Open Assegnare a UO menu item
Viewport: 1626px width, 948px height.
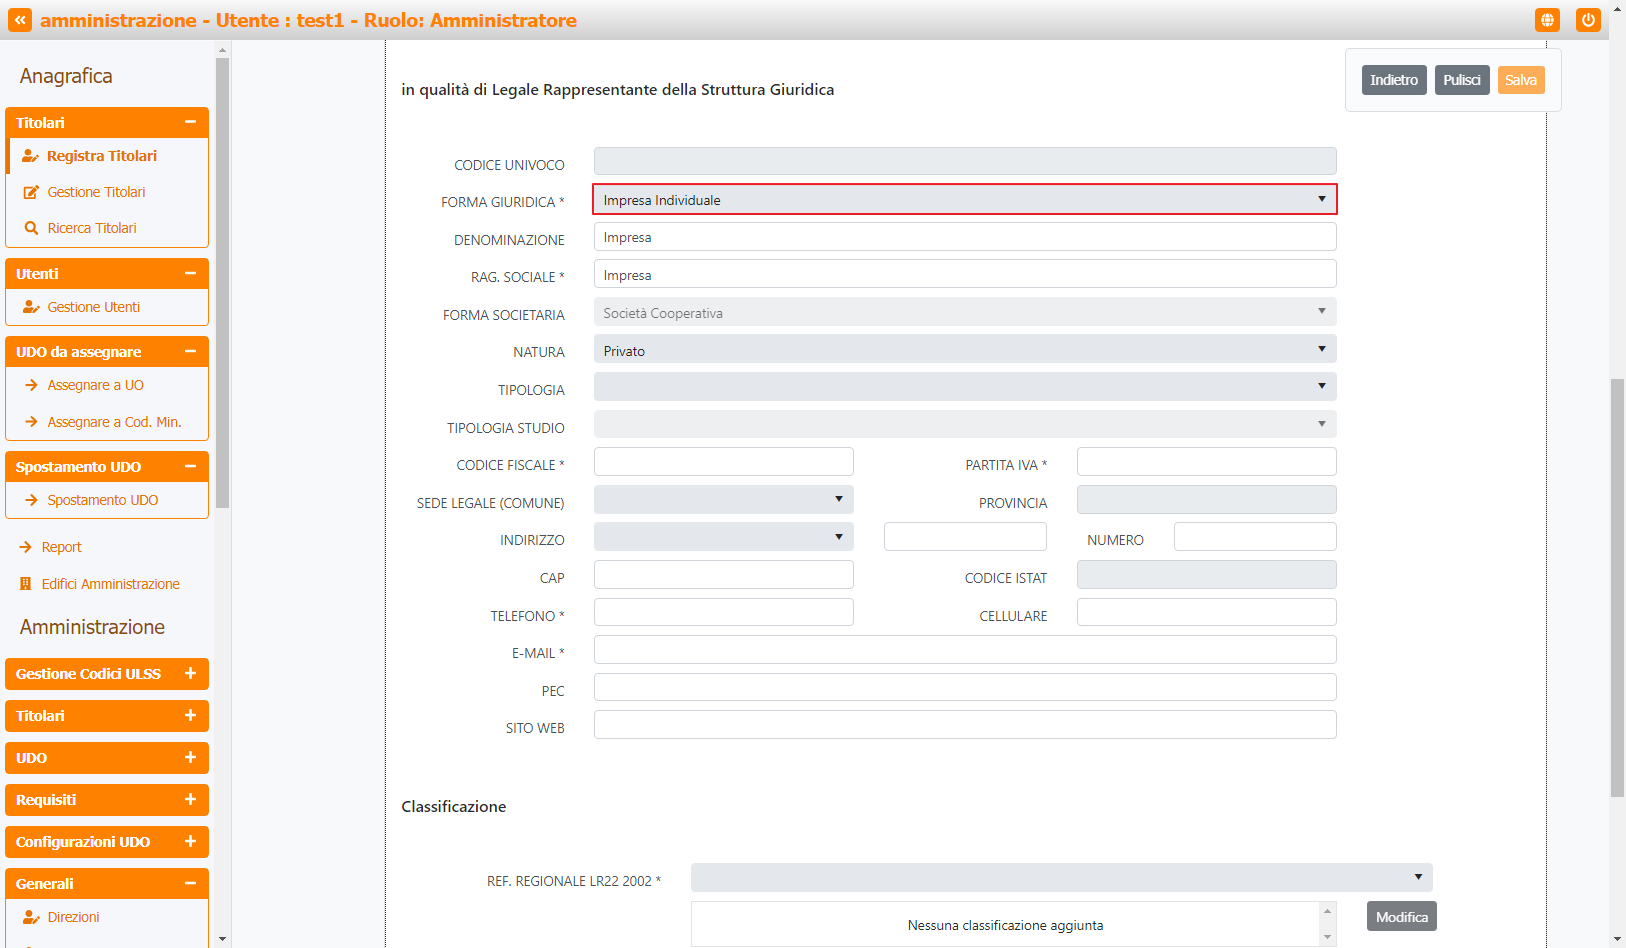pyautogui.click(x=95, y=385)
